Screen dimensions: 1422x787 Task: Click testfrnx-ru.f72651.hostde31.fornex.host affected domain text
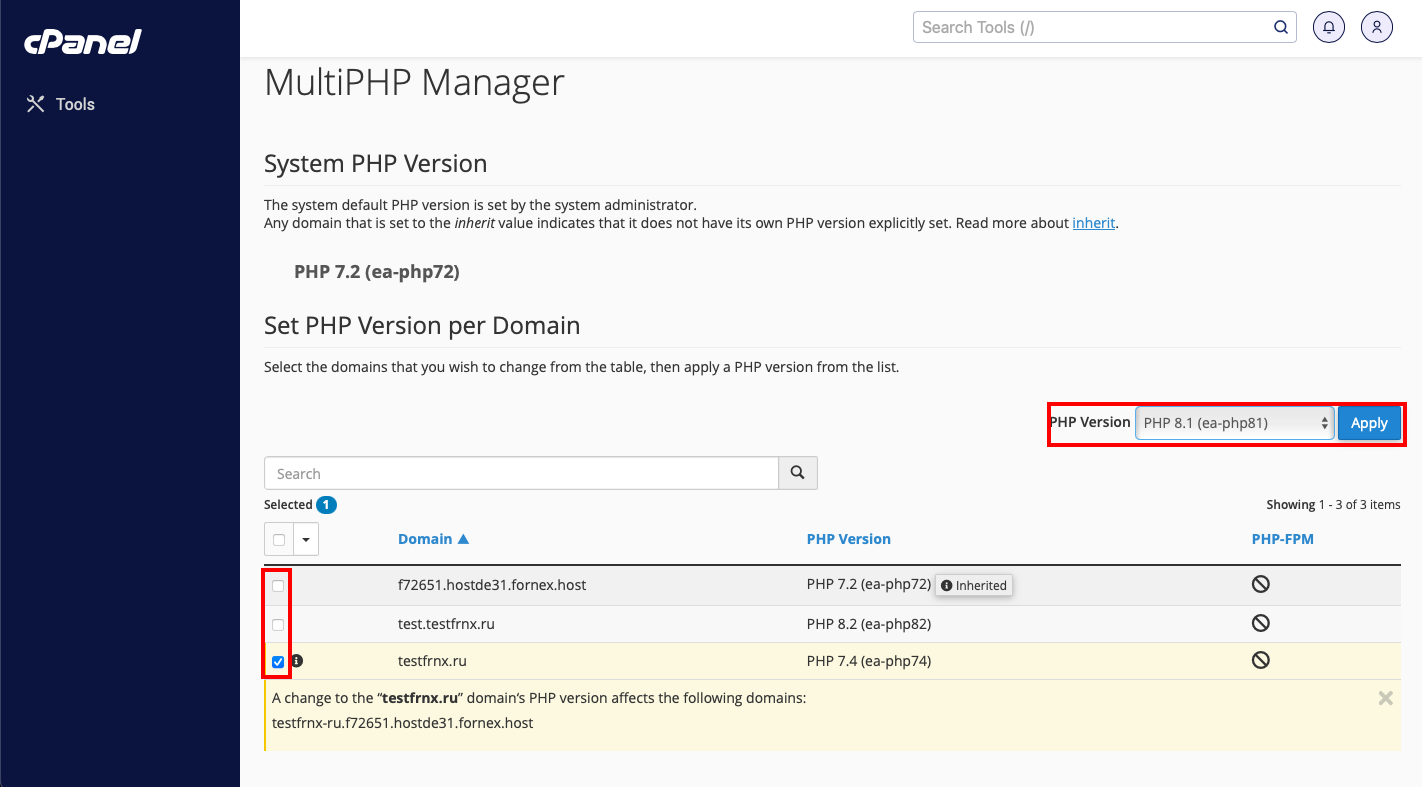click(x=403, y=722)
